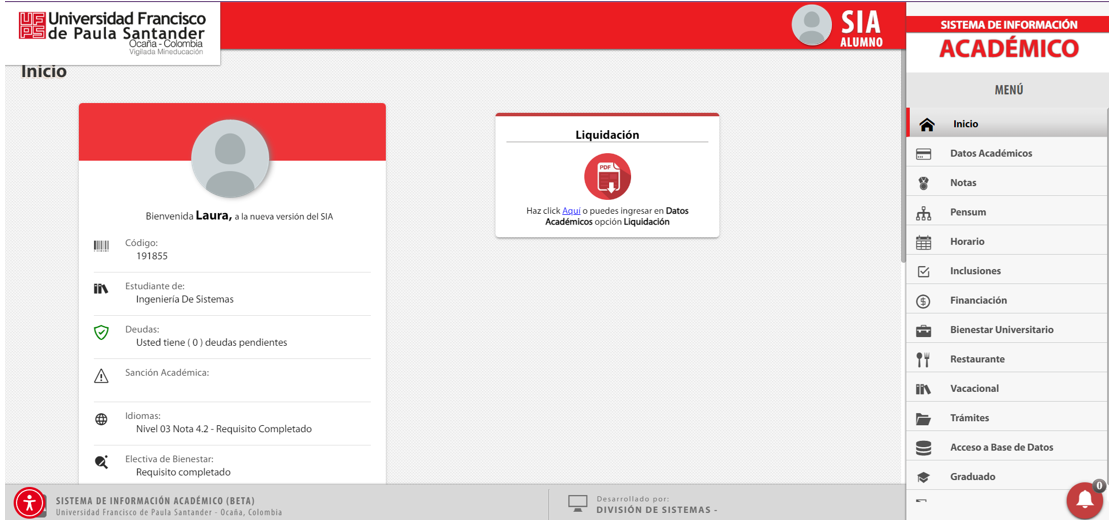Click the home icon beside Inicio
Screen dimensions: 1109x520
pos(926,125)
